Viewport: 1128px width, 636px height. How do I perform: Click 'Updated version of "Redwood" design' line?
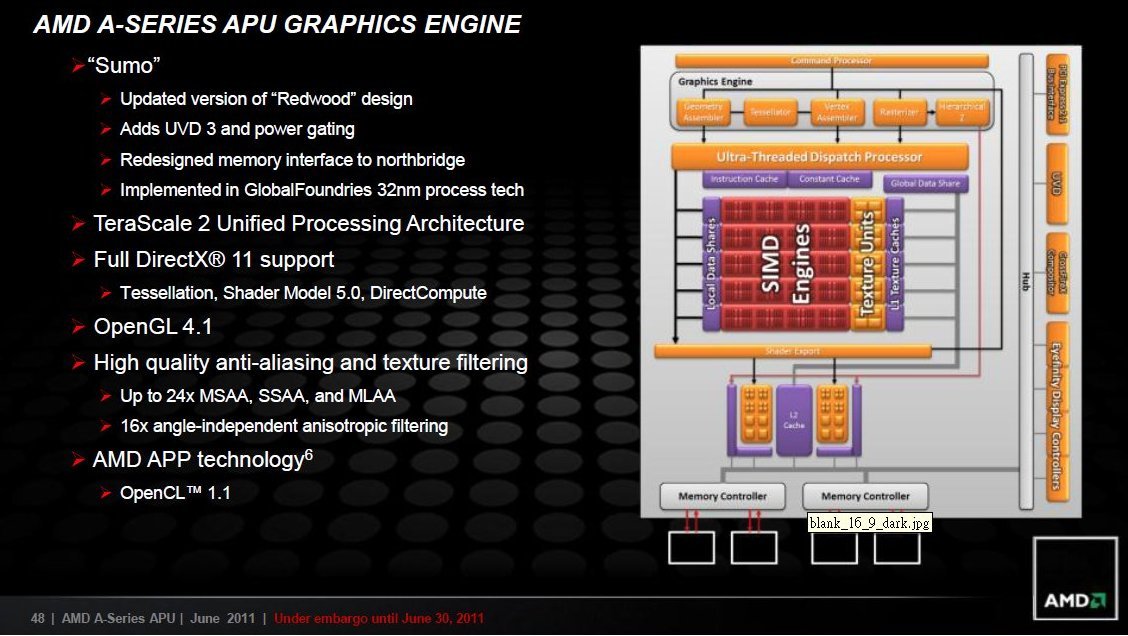coord(266,99)
